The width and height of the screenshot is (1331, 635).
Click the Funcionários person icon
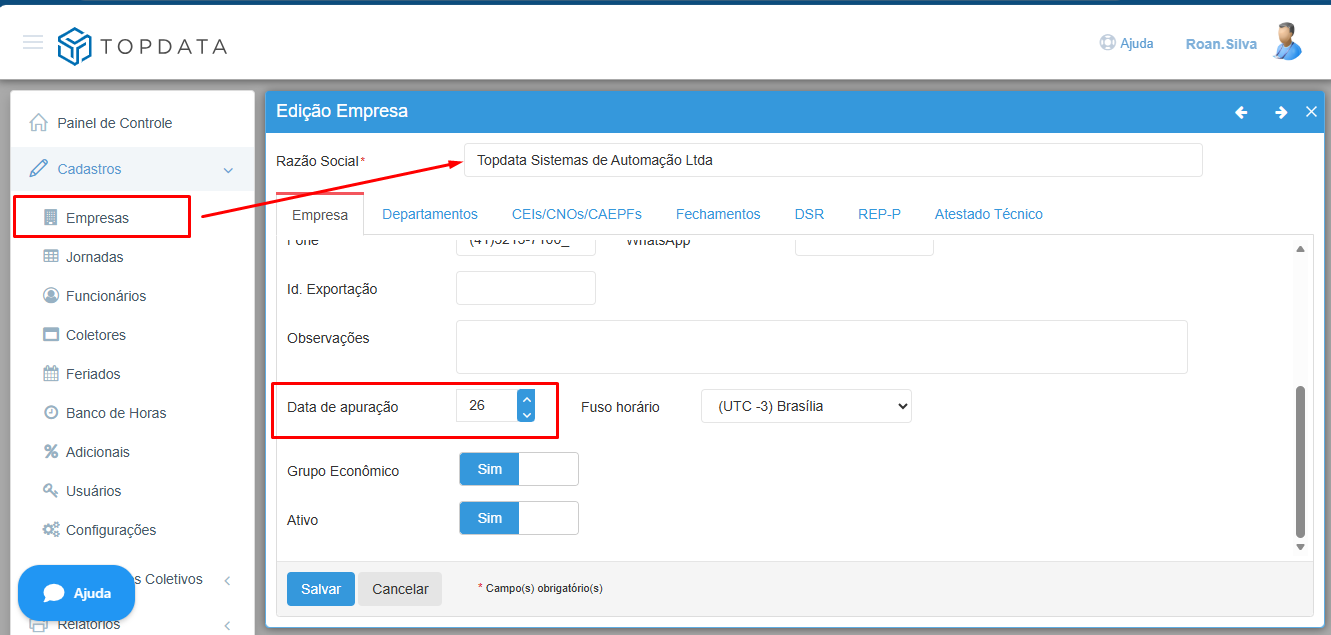(x=51, y=295)
